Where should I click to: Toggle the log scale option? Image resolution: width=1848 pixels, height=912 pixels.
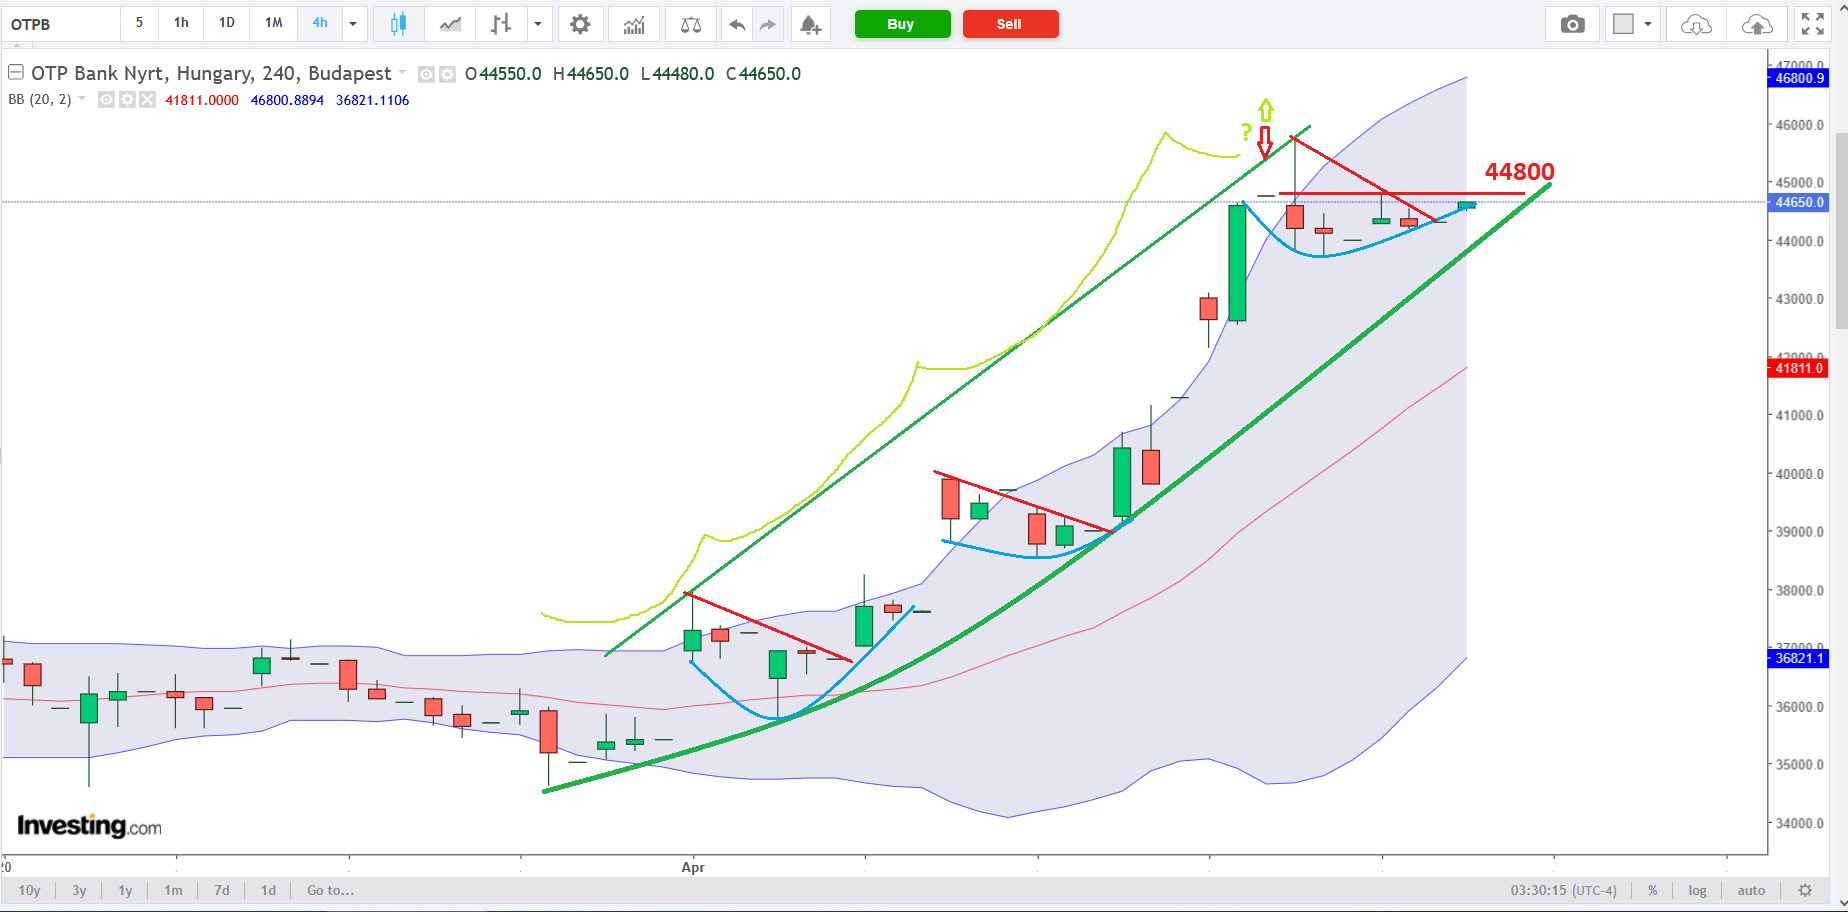1698,890
